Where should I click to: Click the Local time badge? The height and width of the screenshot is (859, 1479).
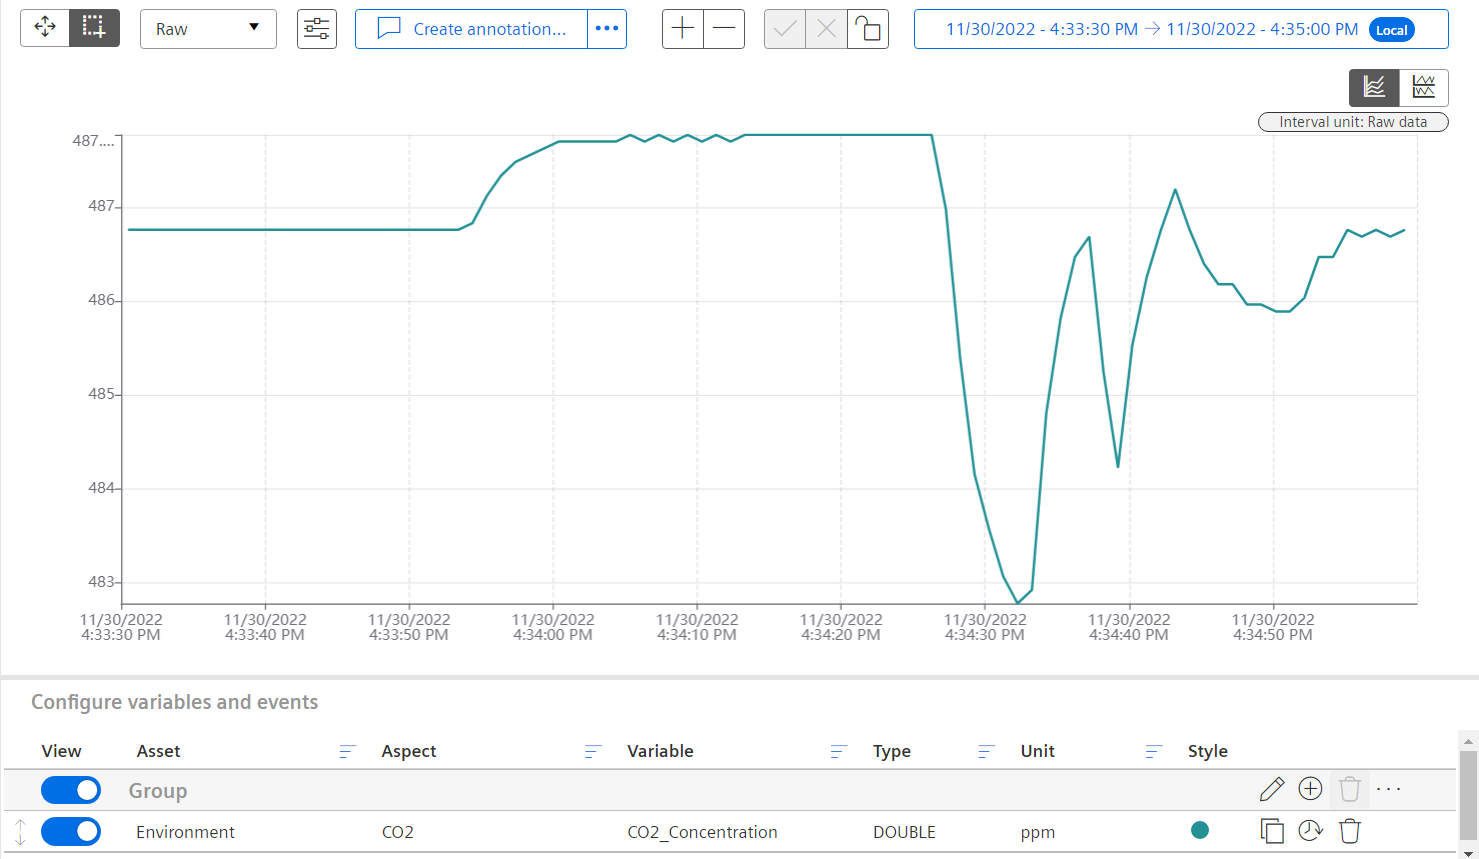(x=1392, y=30)
